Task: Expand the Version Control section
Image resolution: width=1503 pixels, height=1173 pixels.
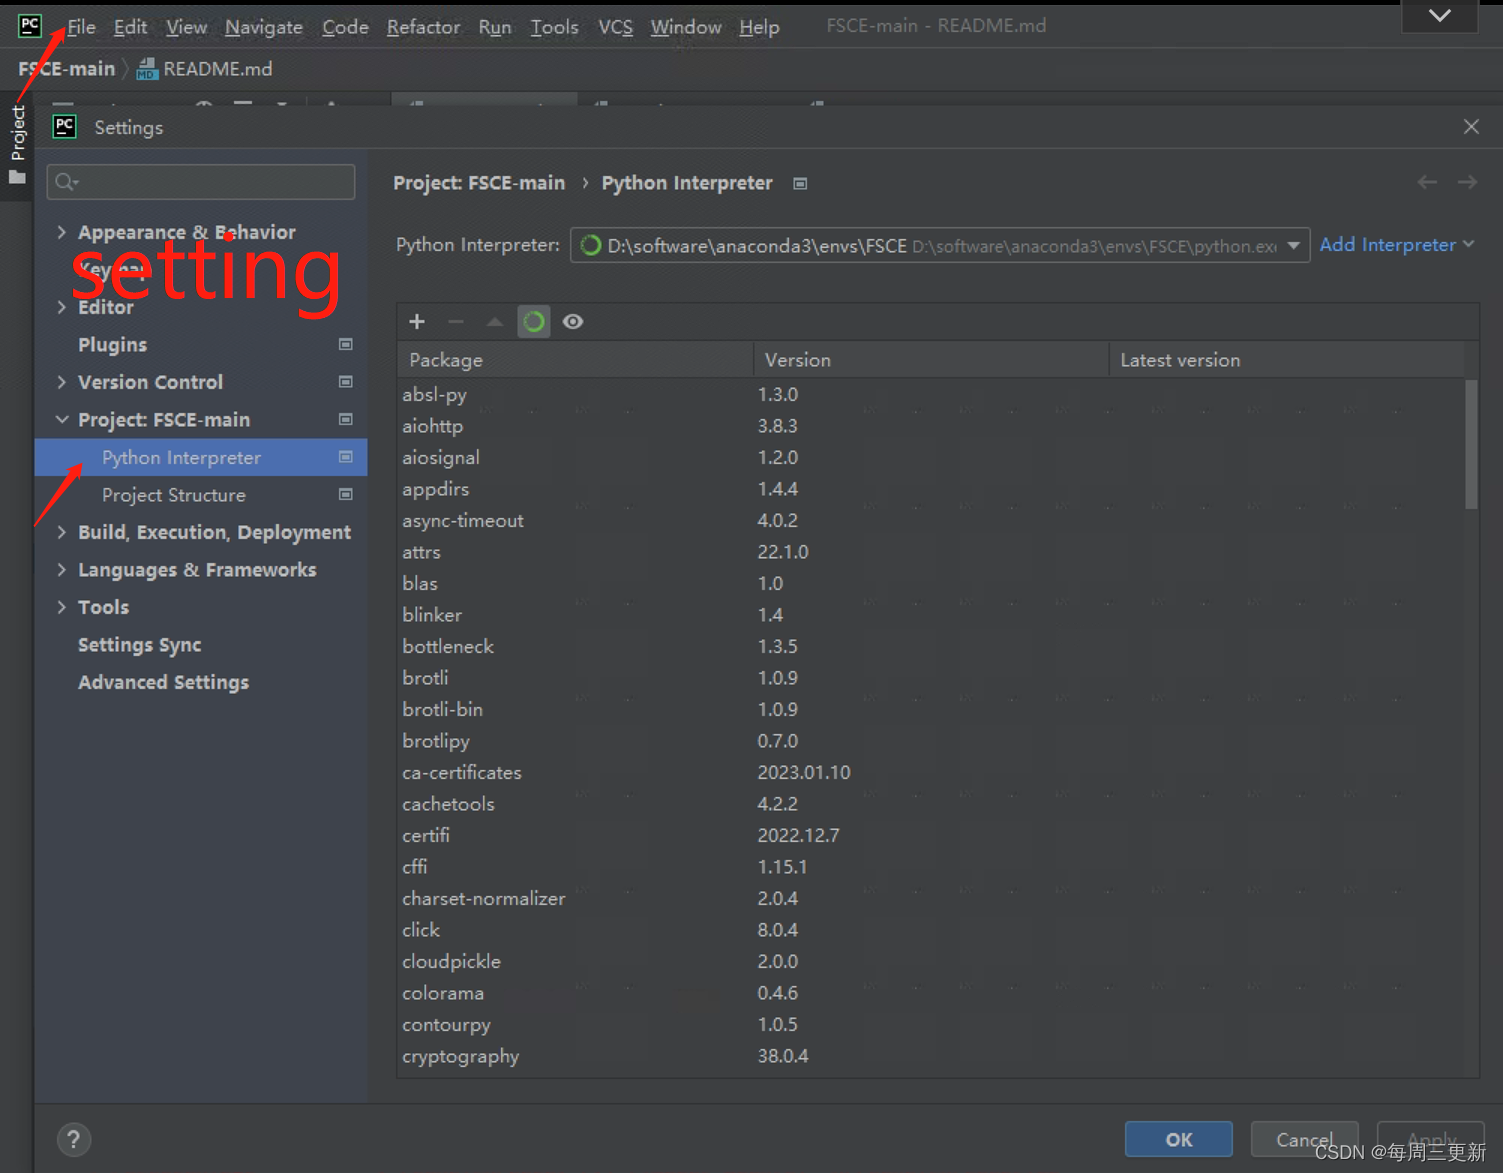Action: (x=62, y=382)
